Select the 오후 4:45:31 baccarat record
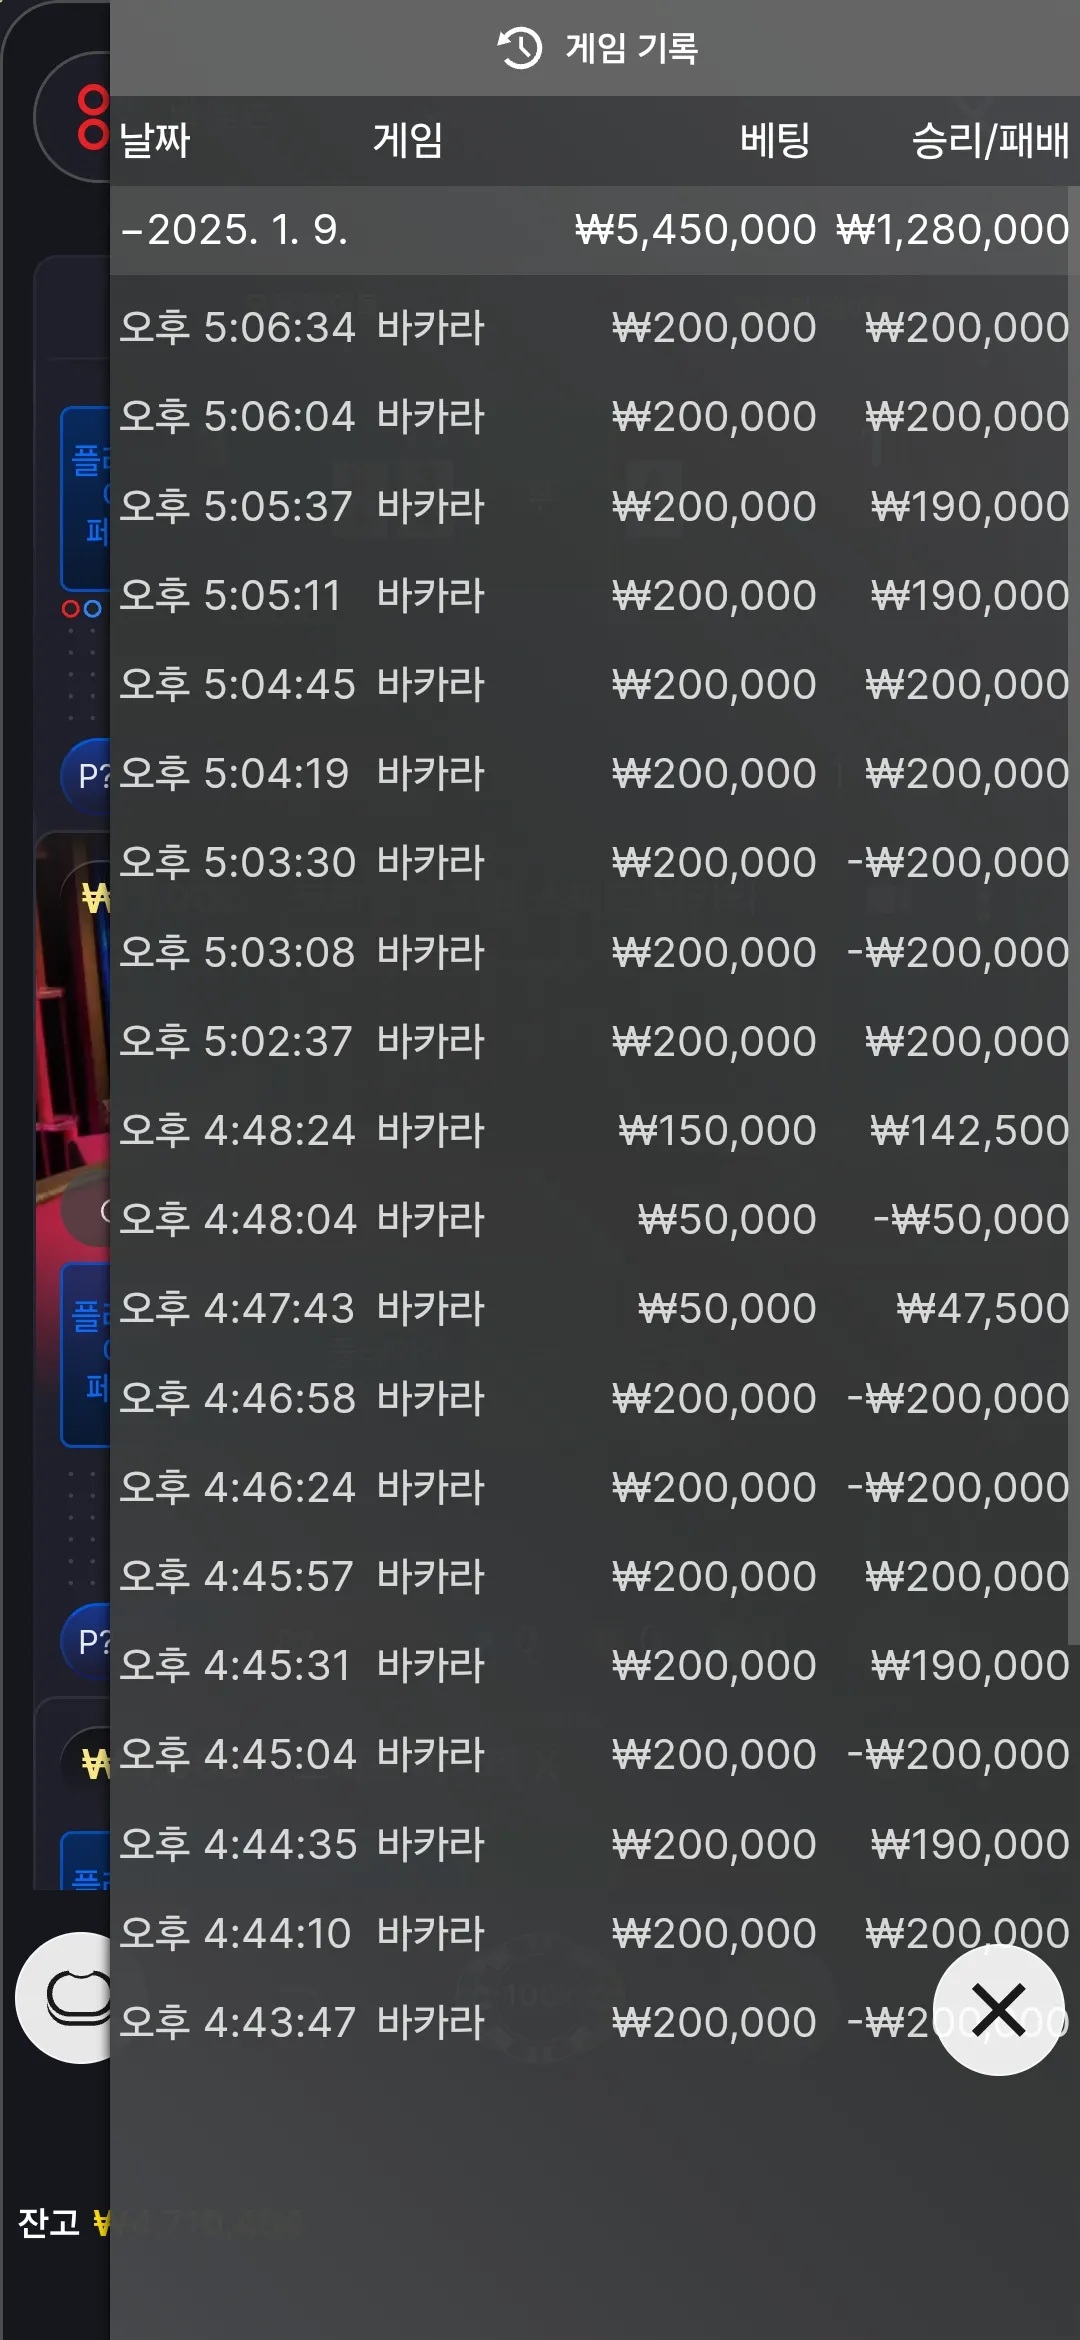This screenshot has height=2340, width=1080. point(595,1665)
